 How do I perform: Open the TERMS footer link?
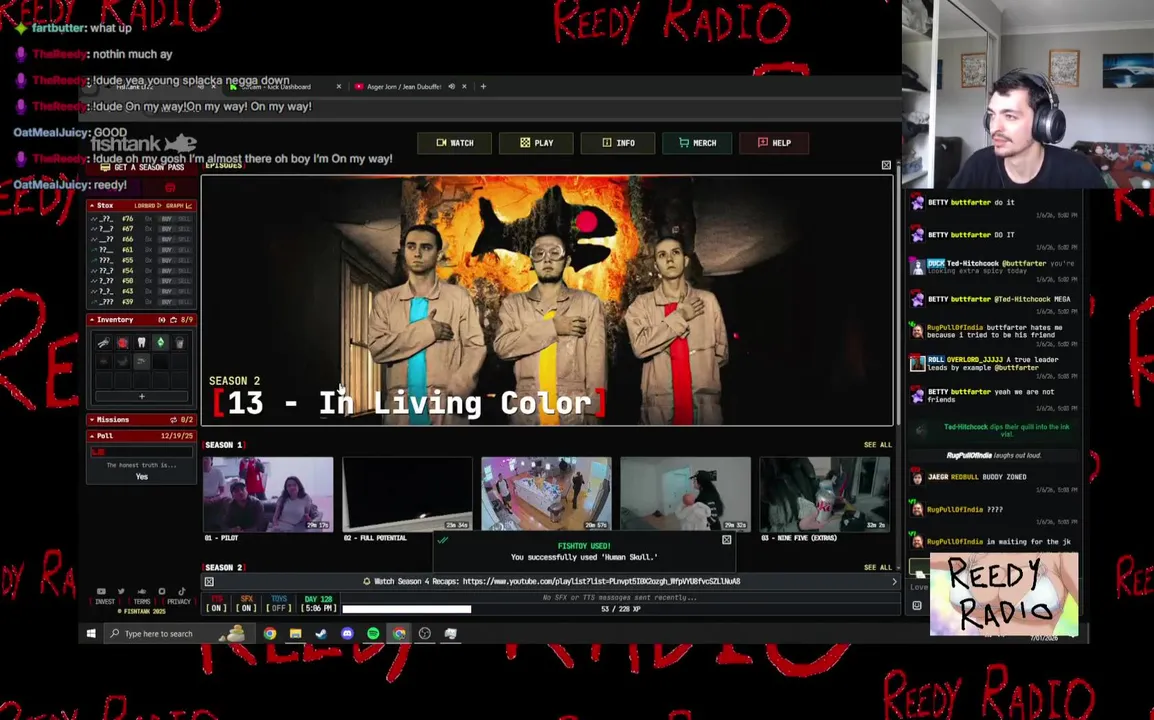142,601
